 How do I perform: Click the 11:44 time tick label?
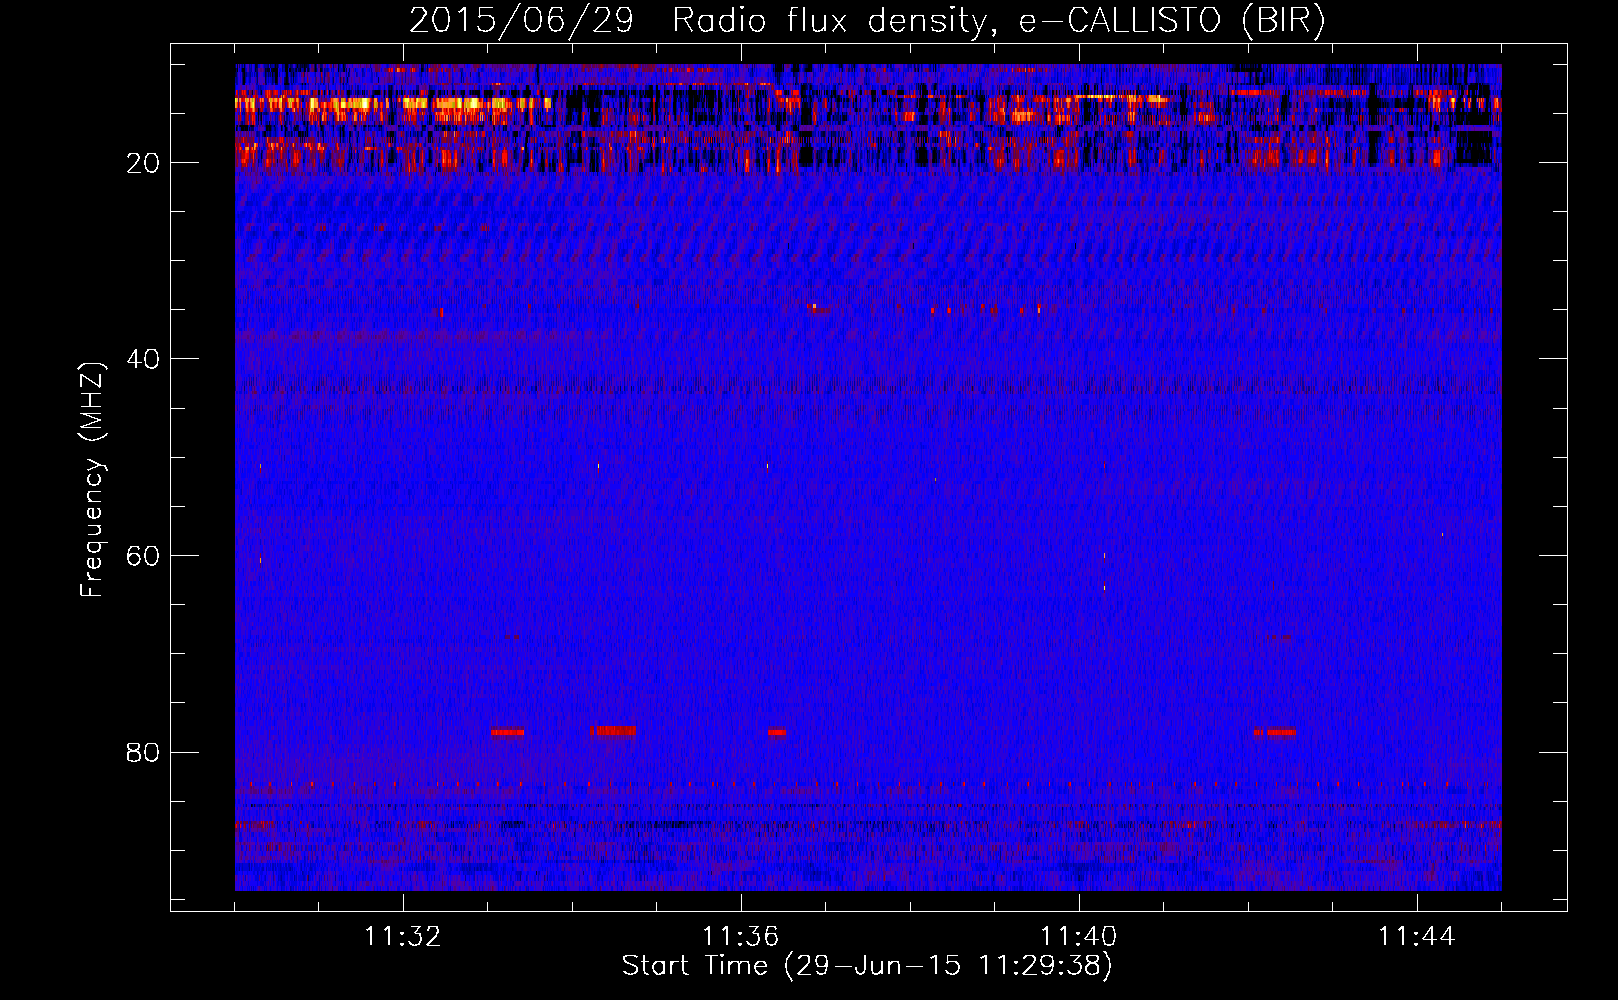click(x=1417, y=937)
